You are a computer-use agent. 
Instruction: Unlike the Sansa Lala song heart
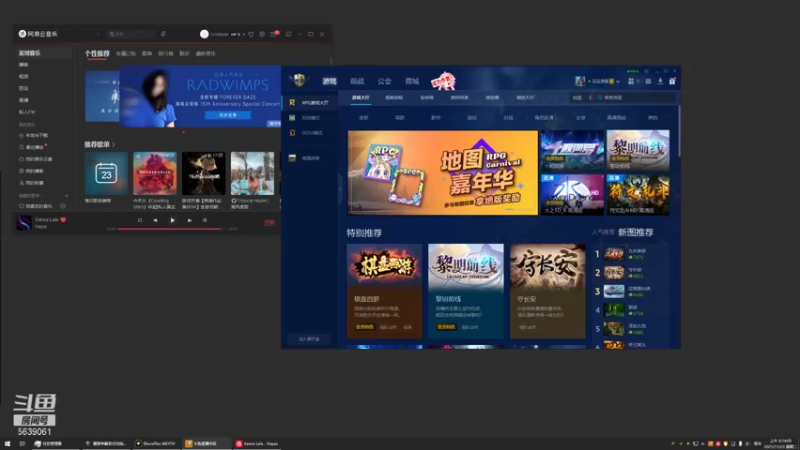(x=63, y=220)
